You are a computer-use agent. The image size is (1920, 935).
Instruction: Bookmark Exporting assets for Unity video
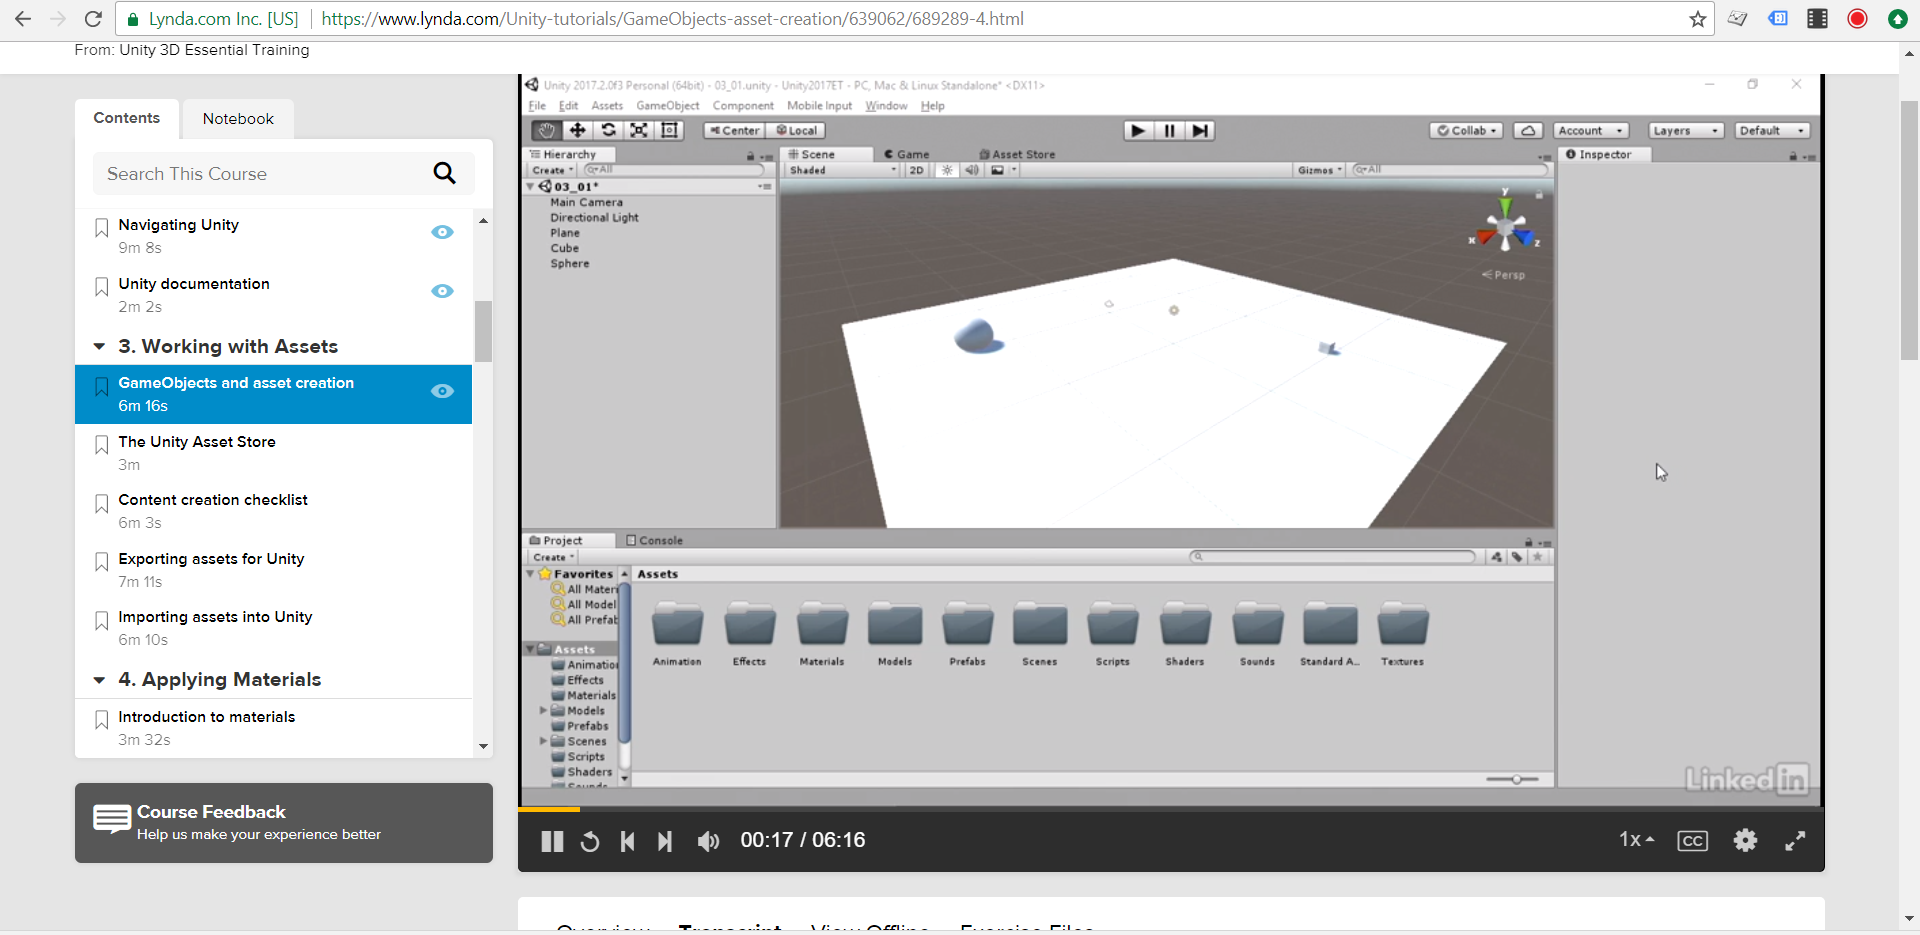pos(101,562)
